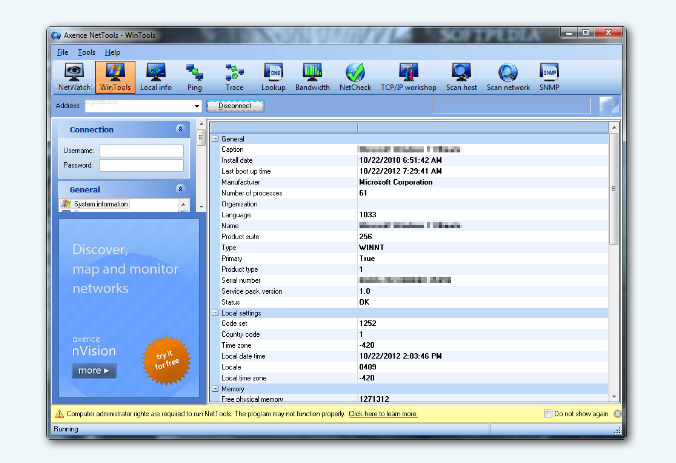
Task: Collapse the General tree group
Action: 215,139
